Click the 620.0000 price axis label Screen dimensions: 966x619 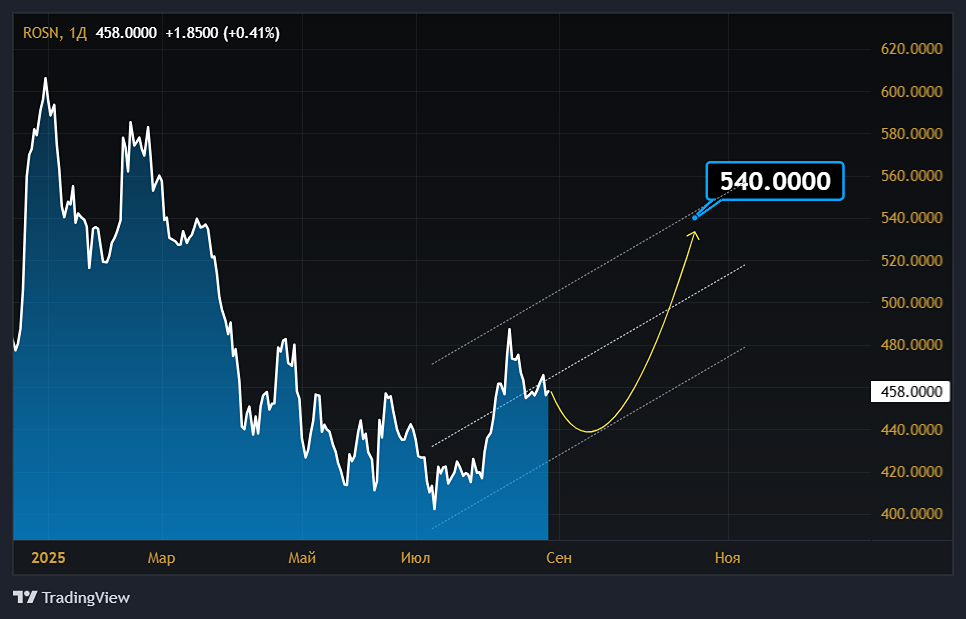pos(911,49)
